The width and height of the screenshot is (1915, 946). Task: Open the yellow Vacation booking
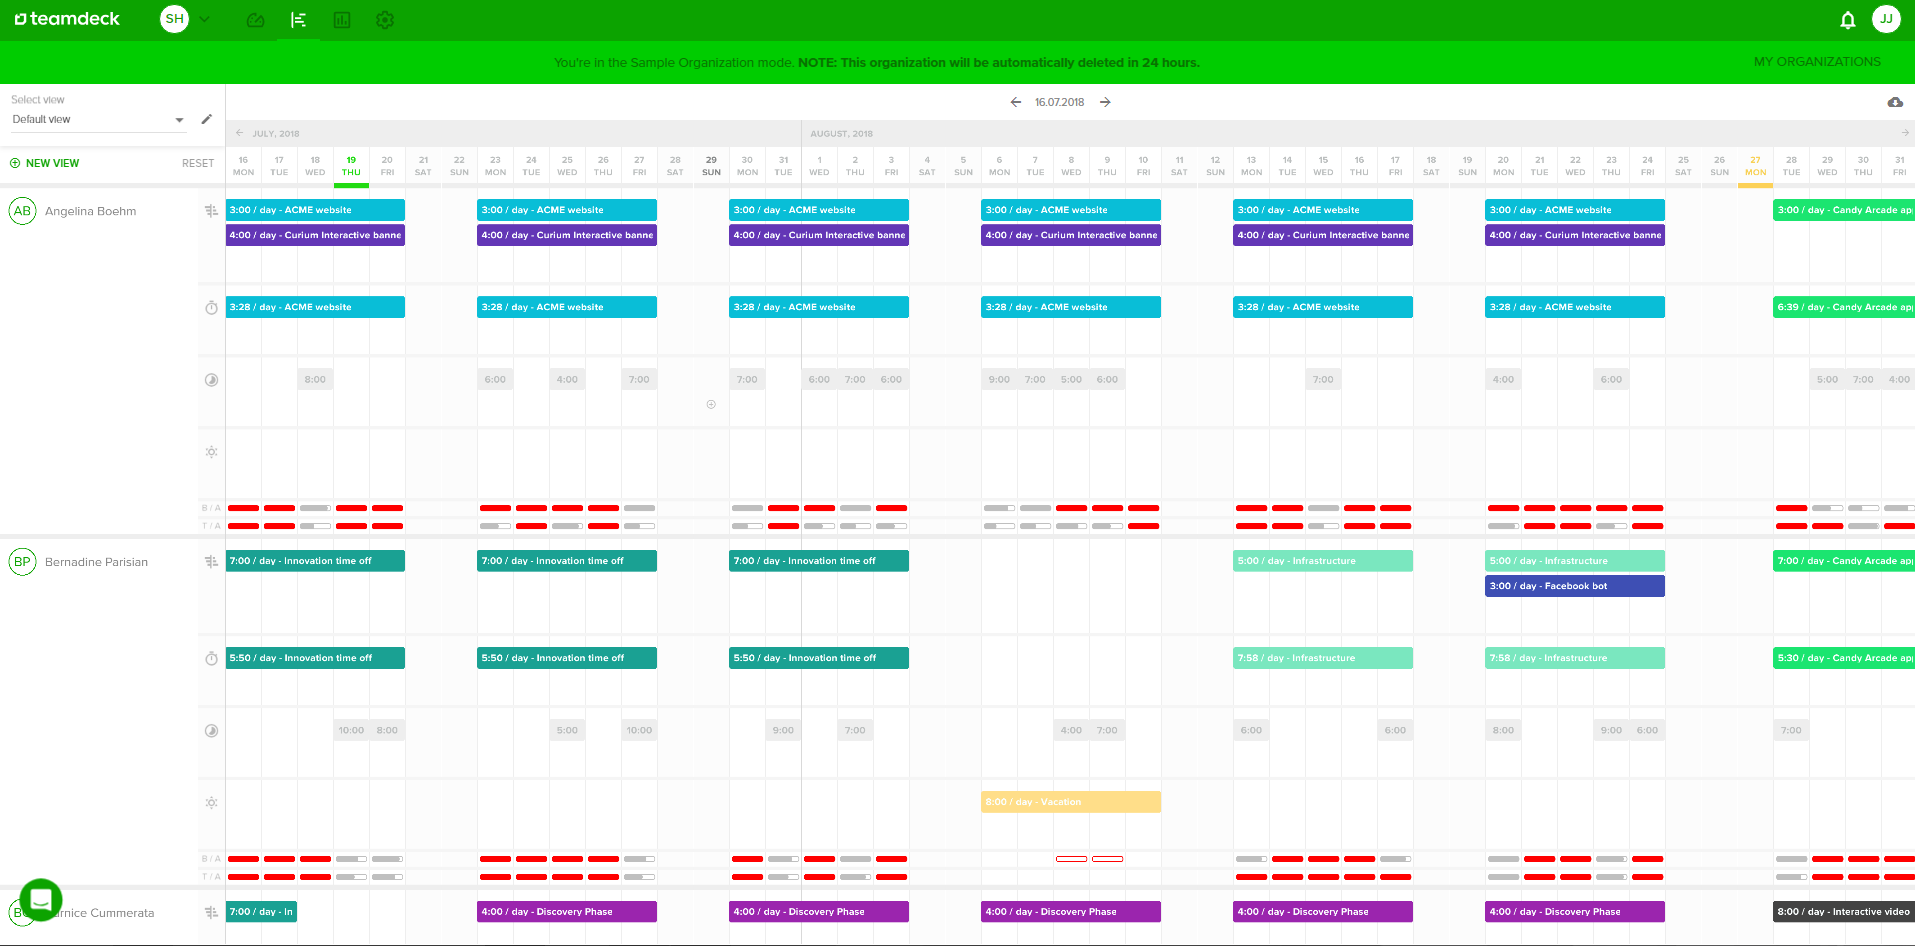point(1071,802)
